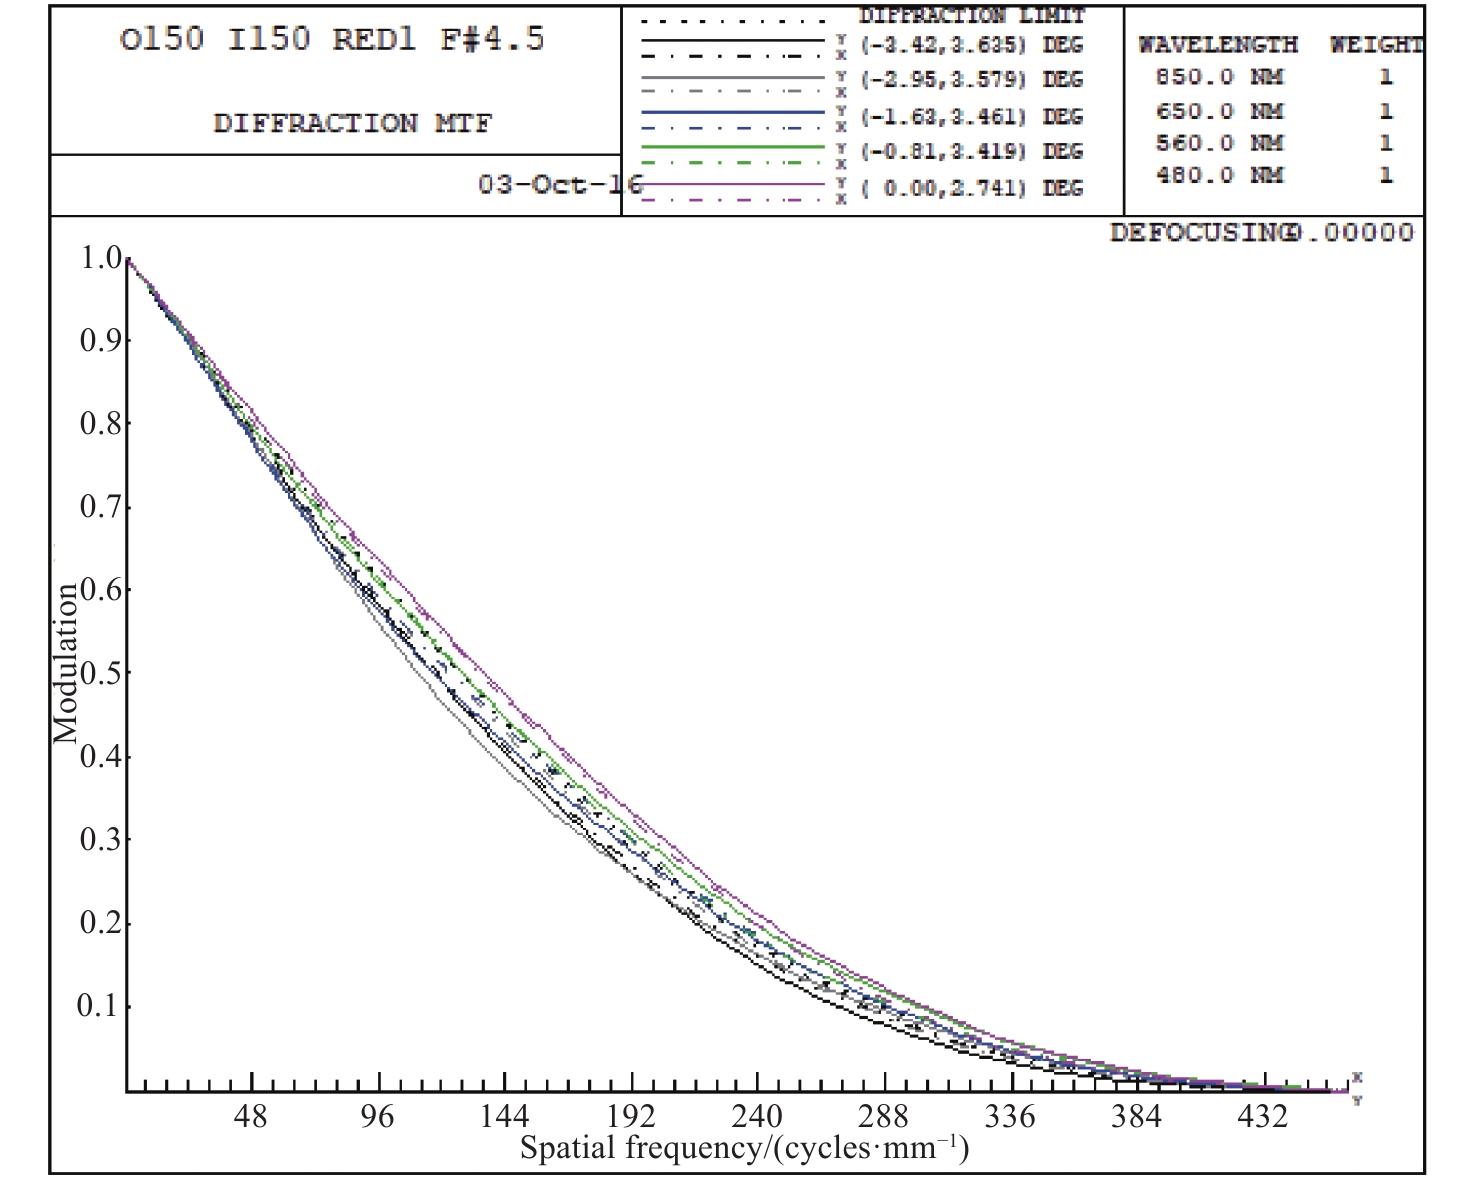Click the 03-Oct-16 date label
The height and width of the screenshot is (1179, 1476).
coord(558,186)
